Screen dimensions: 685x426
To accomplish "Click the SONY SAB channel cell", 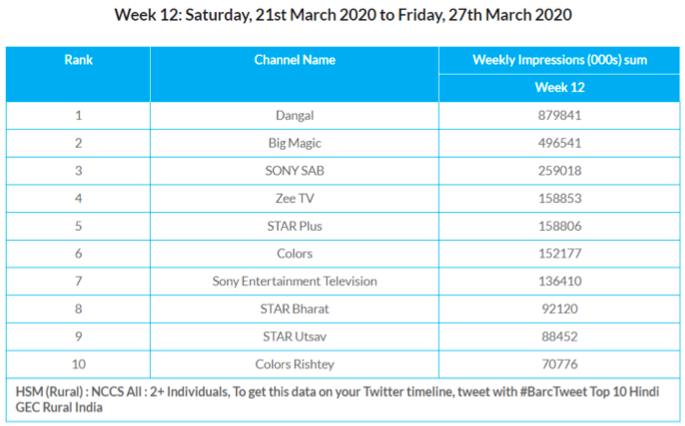I will [x=294, y=171].
